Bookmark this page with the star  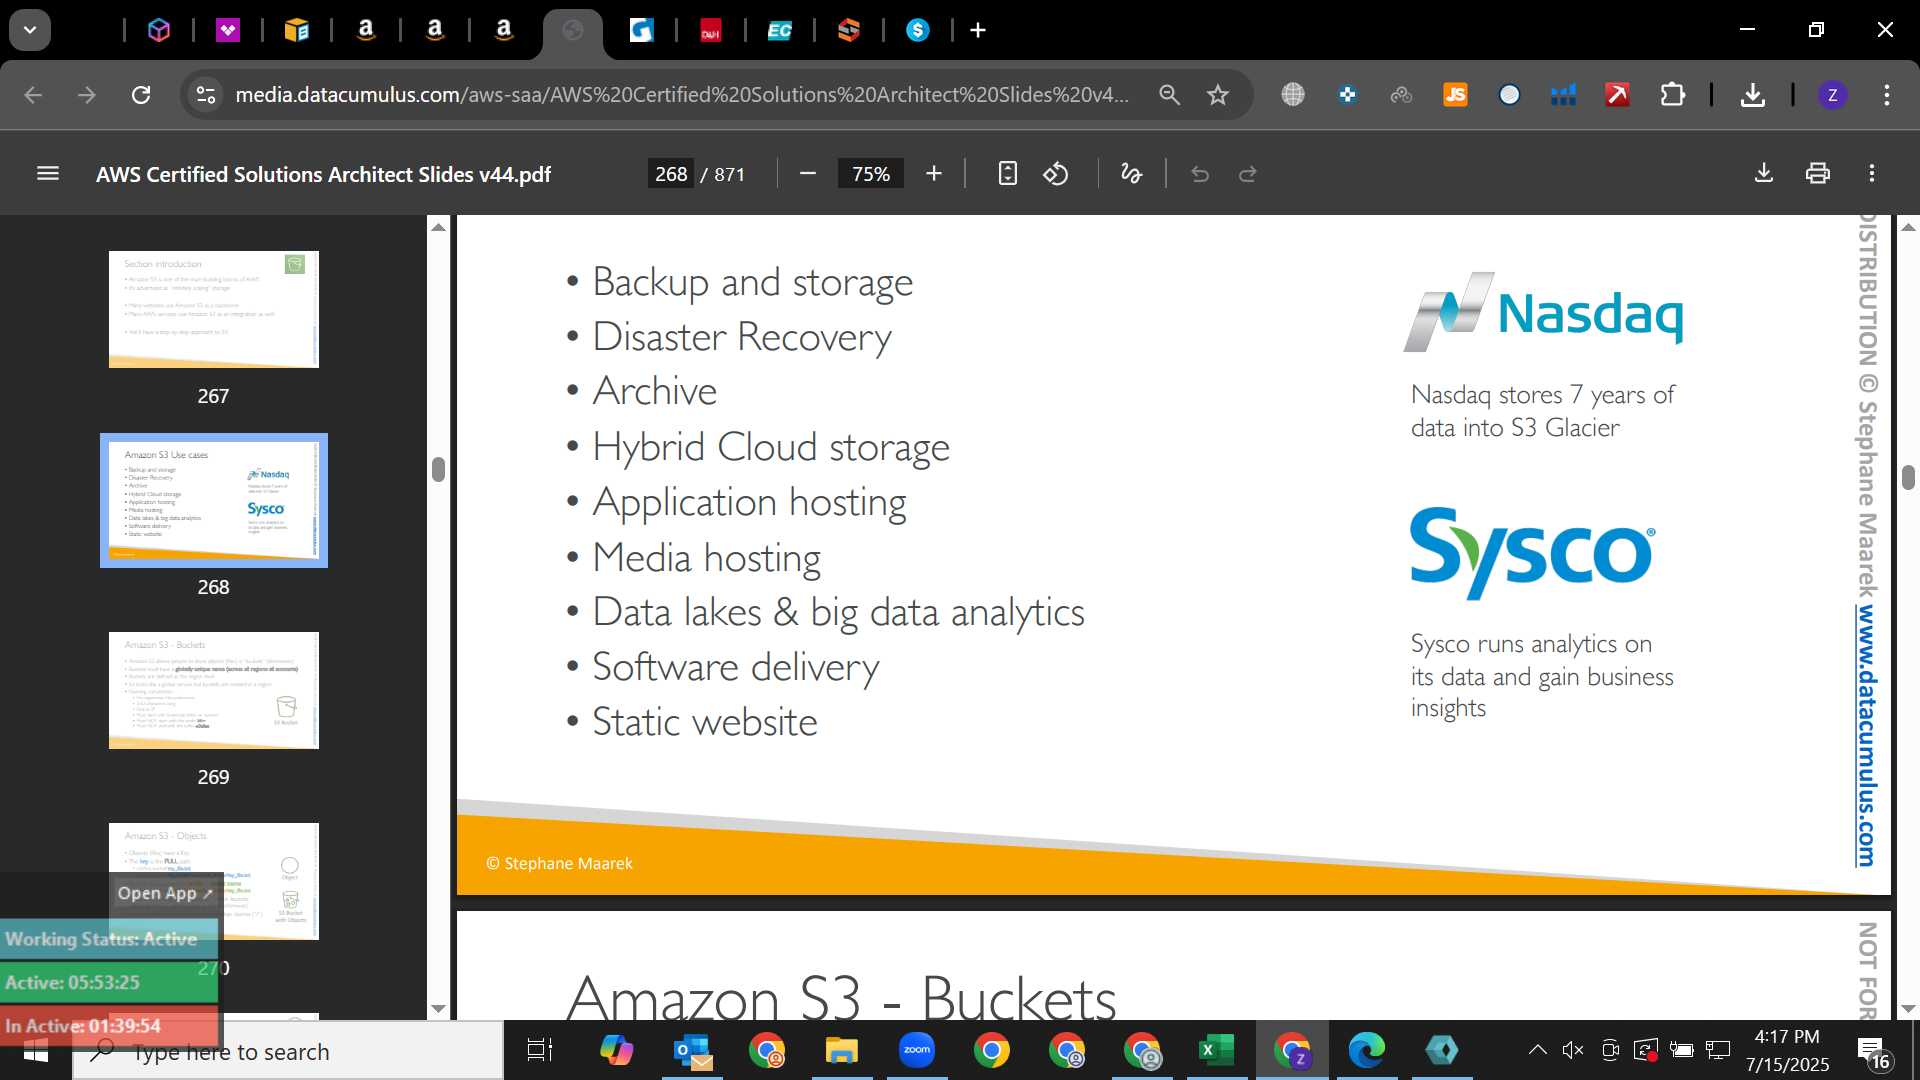[1217, 95]
